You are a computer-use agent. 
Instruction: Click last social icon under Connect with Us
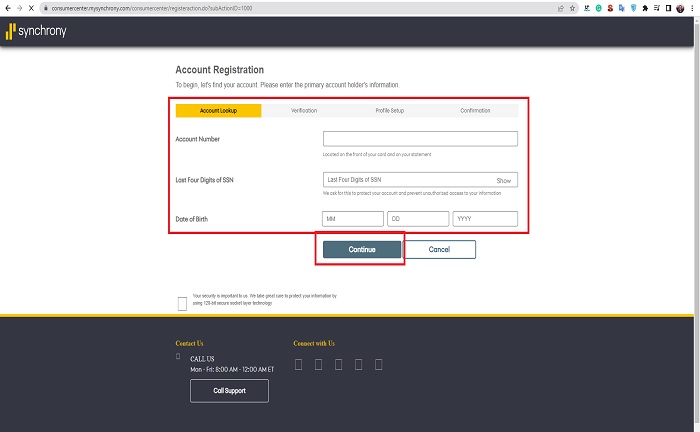coord(378,364)
